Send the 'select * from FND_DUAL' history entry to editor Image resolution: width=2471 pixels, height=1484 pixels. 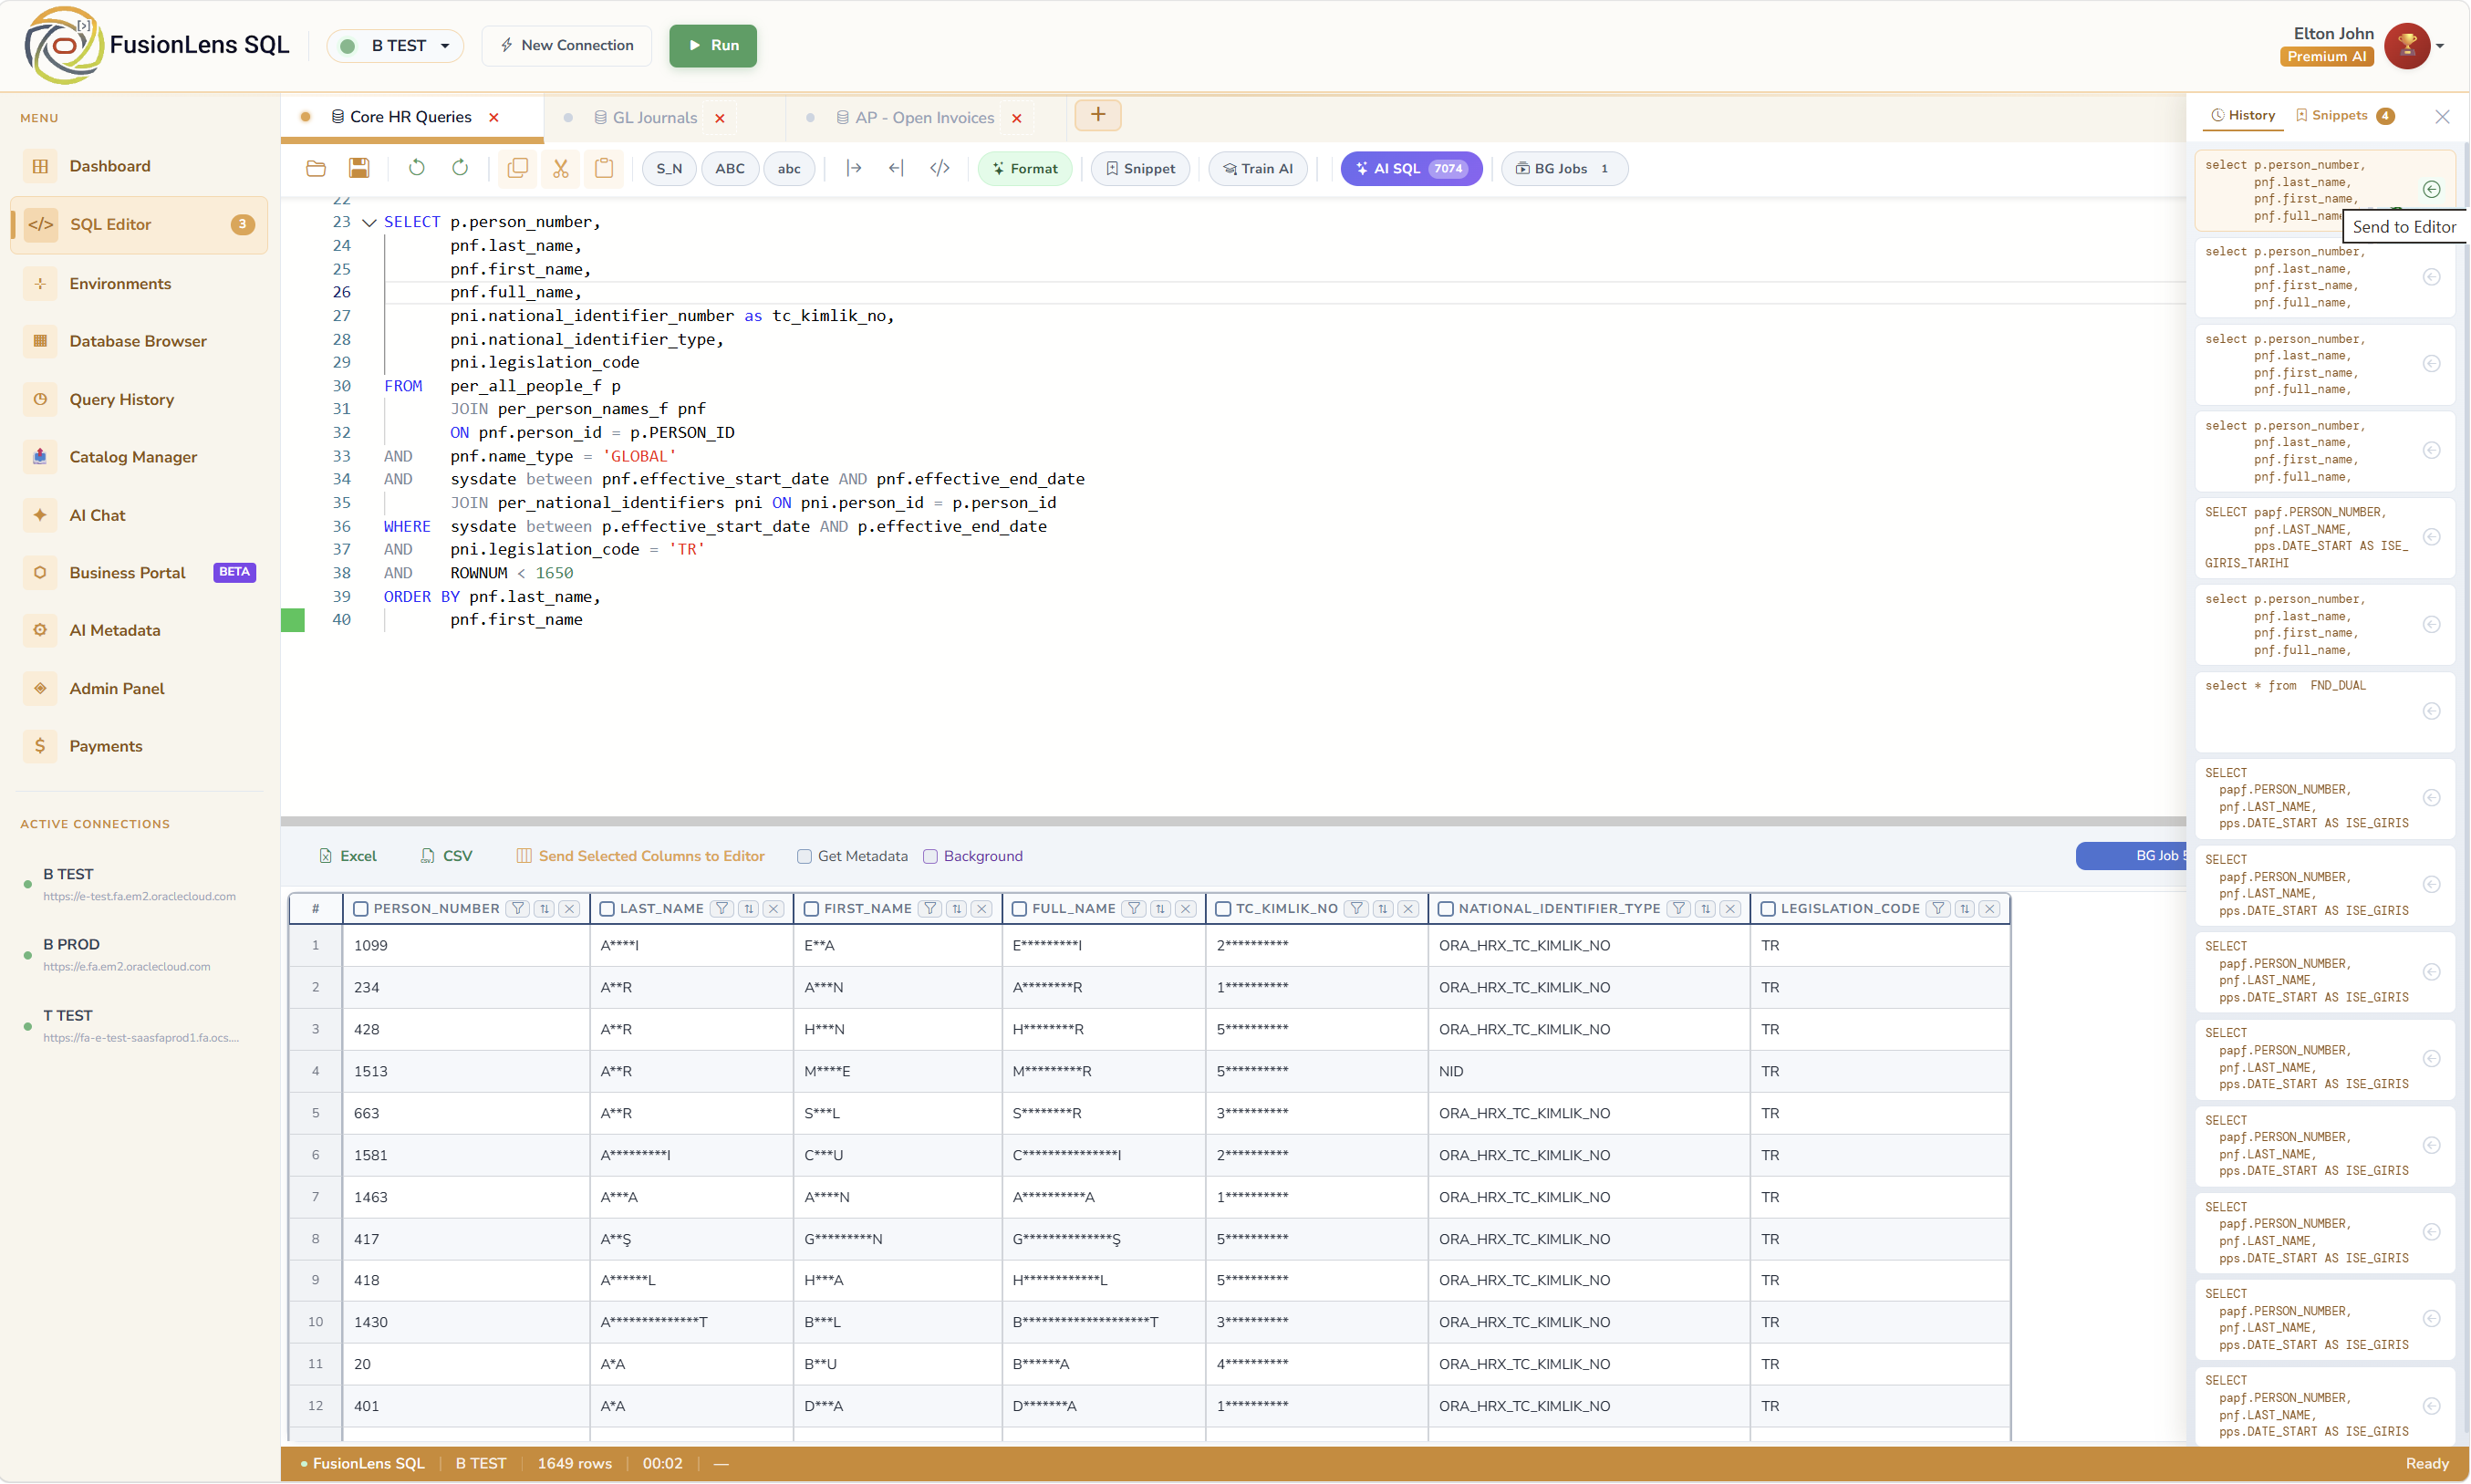pos(2432,711)
